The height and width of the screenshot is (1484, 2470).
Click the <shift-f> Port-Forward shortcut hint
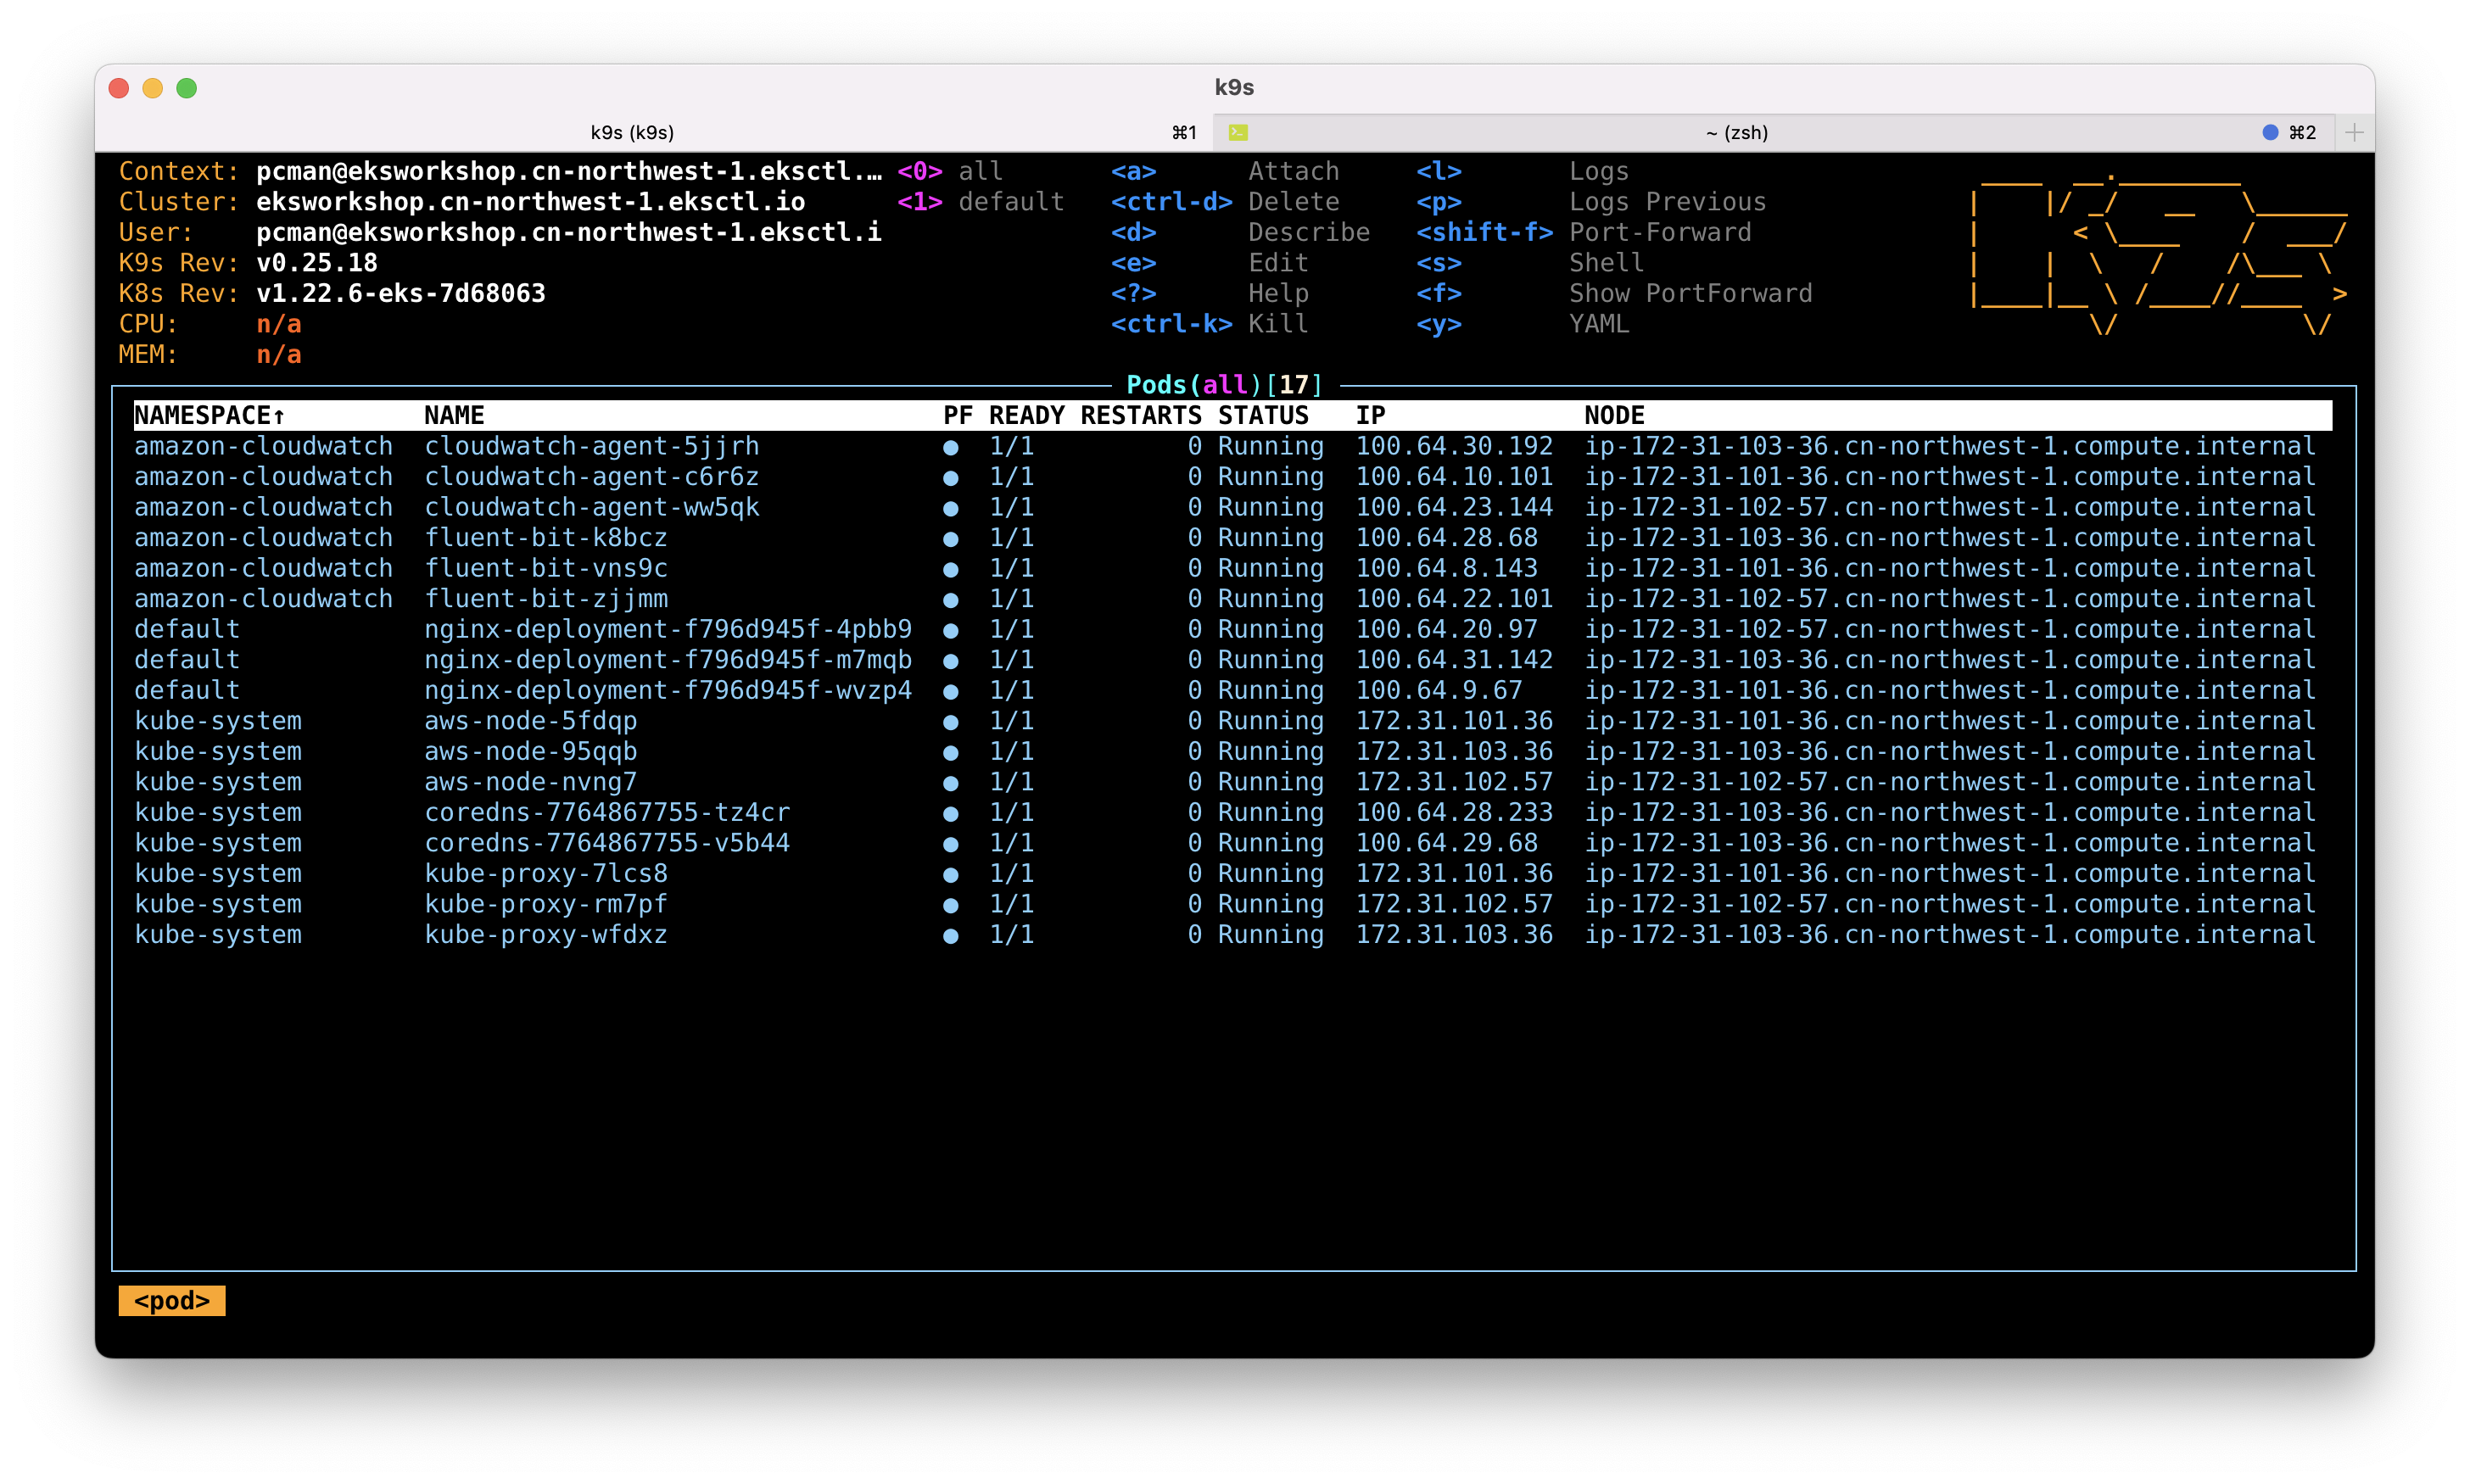1584,232
